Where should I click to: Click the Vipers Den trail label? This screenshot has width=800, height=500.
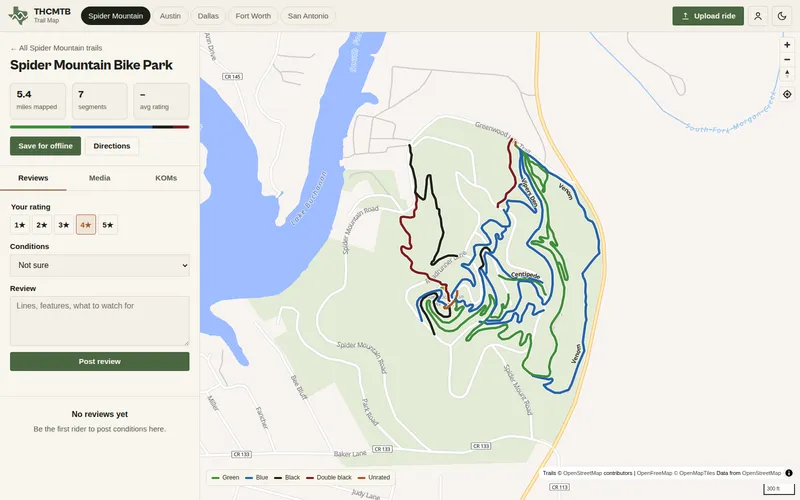tap(529, 193)
